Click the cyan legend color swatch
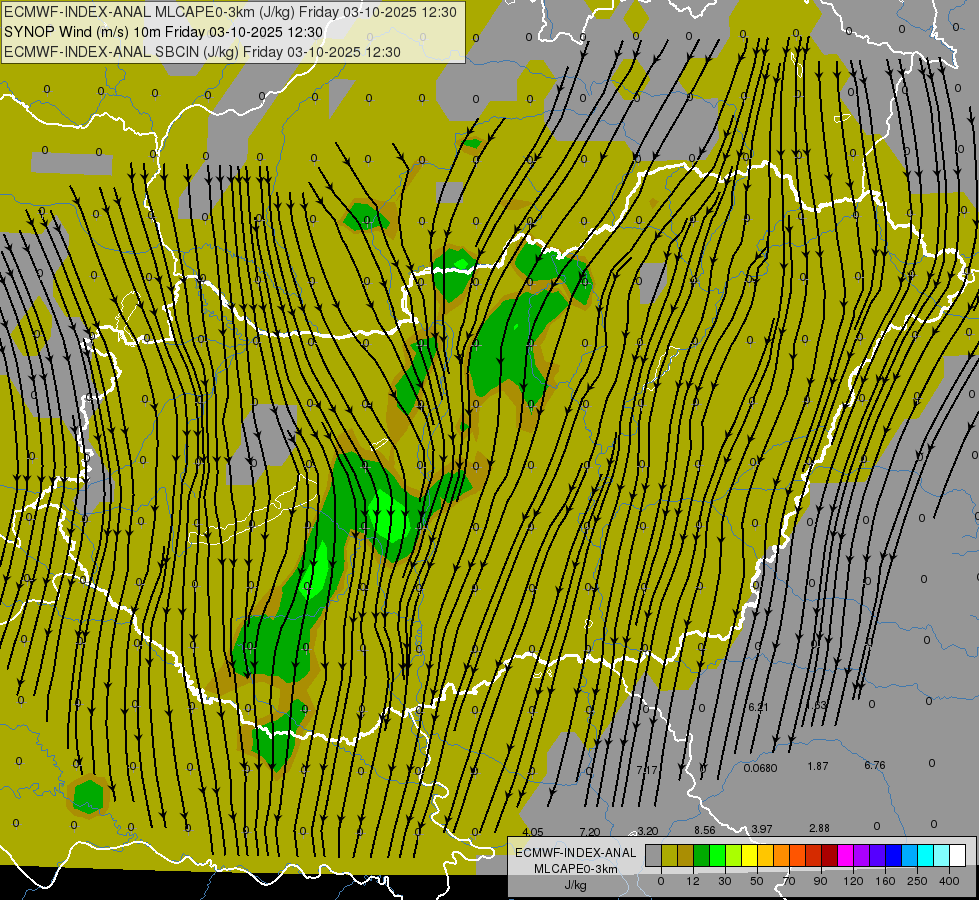 click(925, 856)
